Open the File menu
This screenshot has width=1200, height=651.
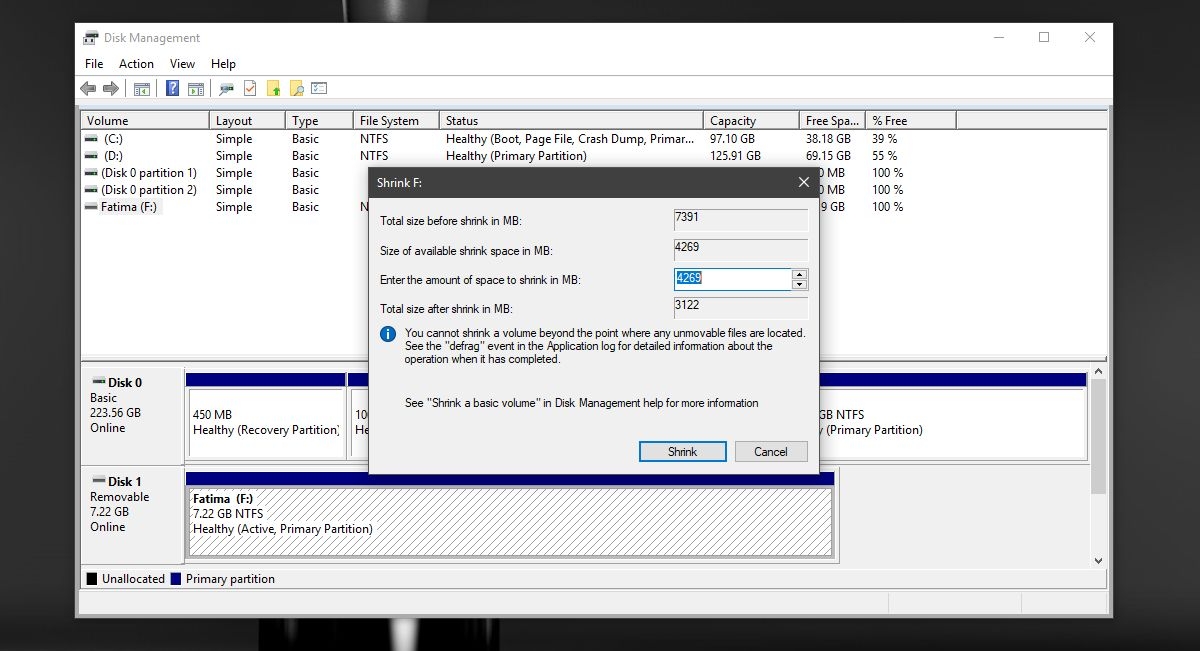click(94, 64)
